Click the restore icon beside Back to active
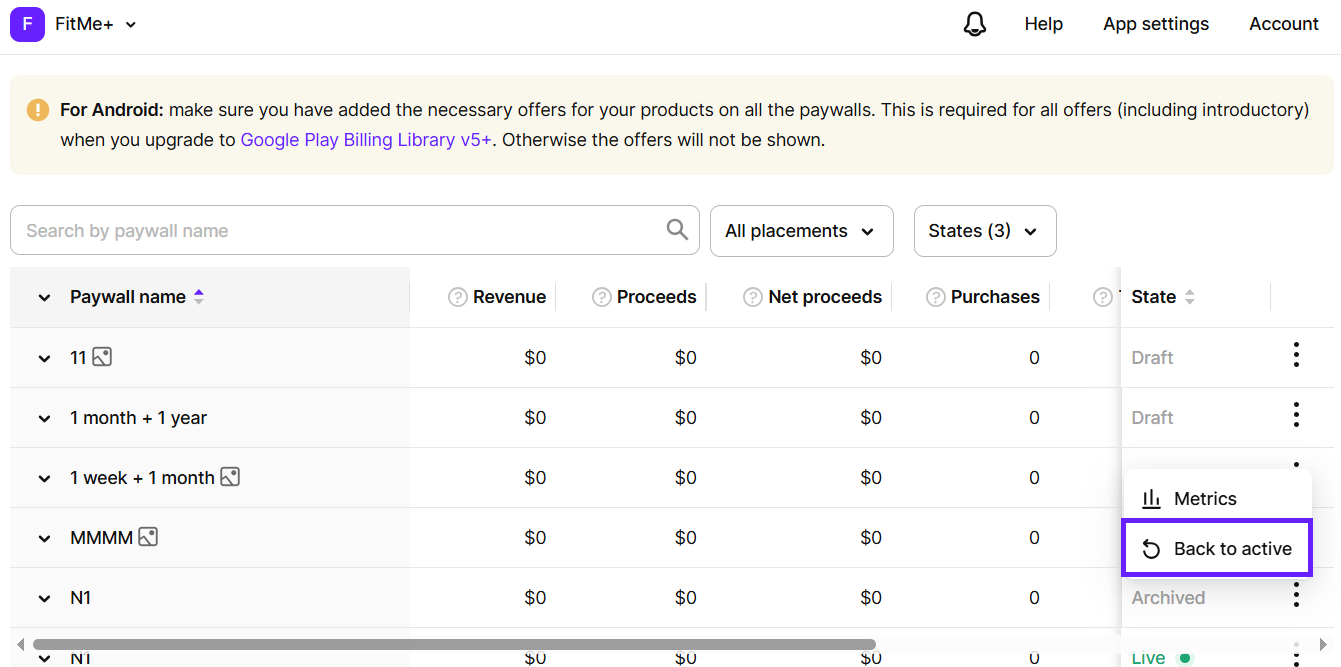The width and height of the screenshot is (1341, 667). (1152, 548)
